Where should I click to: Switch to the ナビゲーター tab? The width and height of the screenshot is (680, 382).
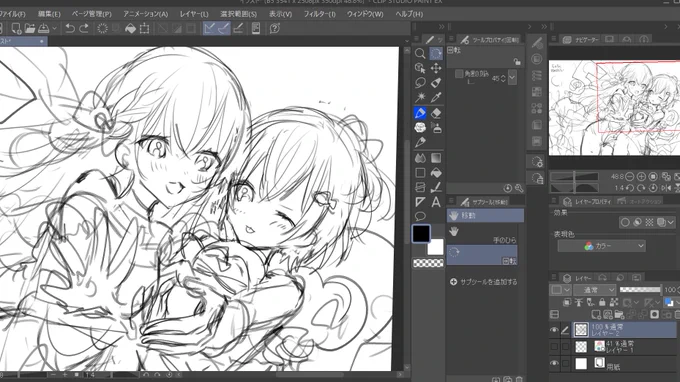point(581,39)
